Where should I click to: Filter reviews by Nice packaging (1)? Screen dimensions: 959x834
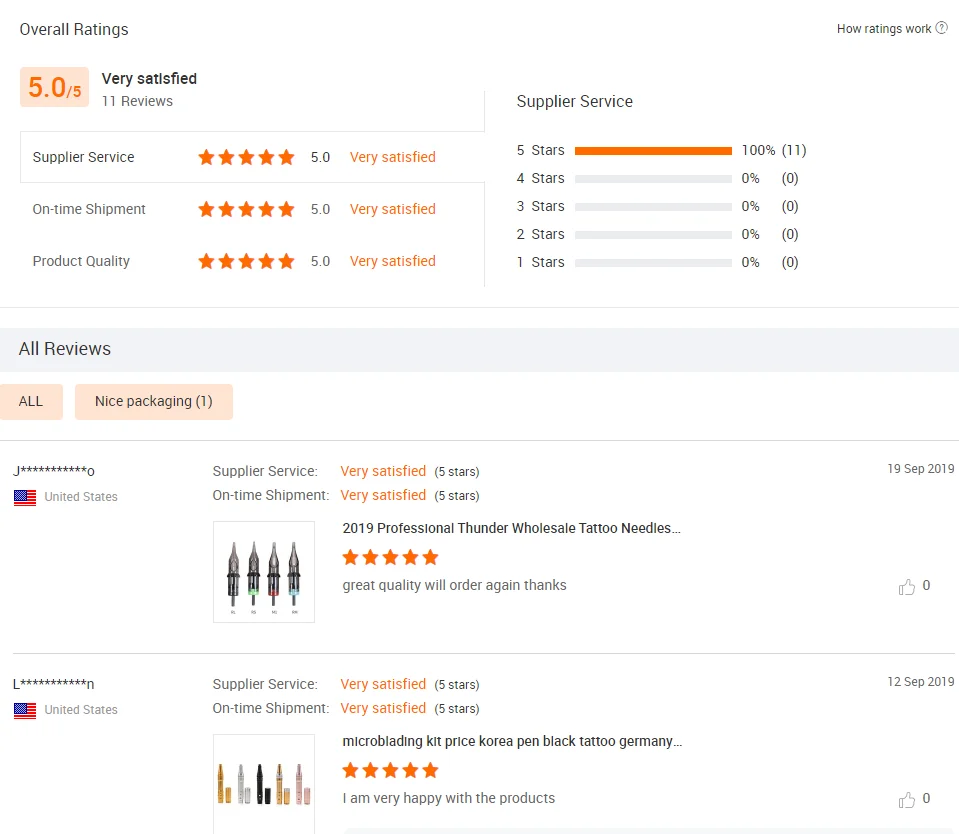(154, 401)
